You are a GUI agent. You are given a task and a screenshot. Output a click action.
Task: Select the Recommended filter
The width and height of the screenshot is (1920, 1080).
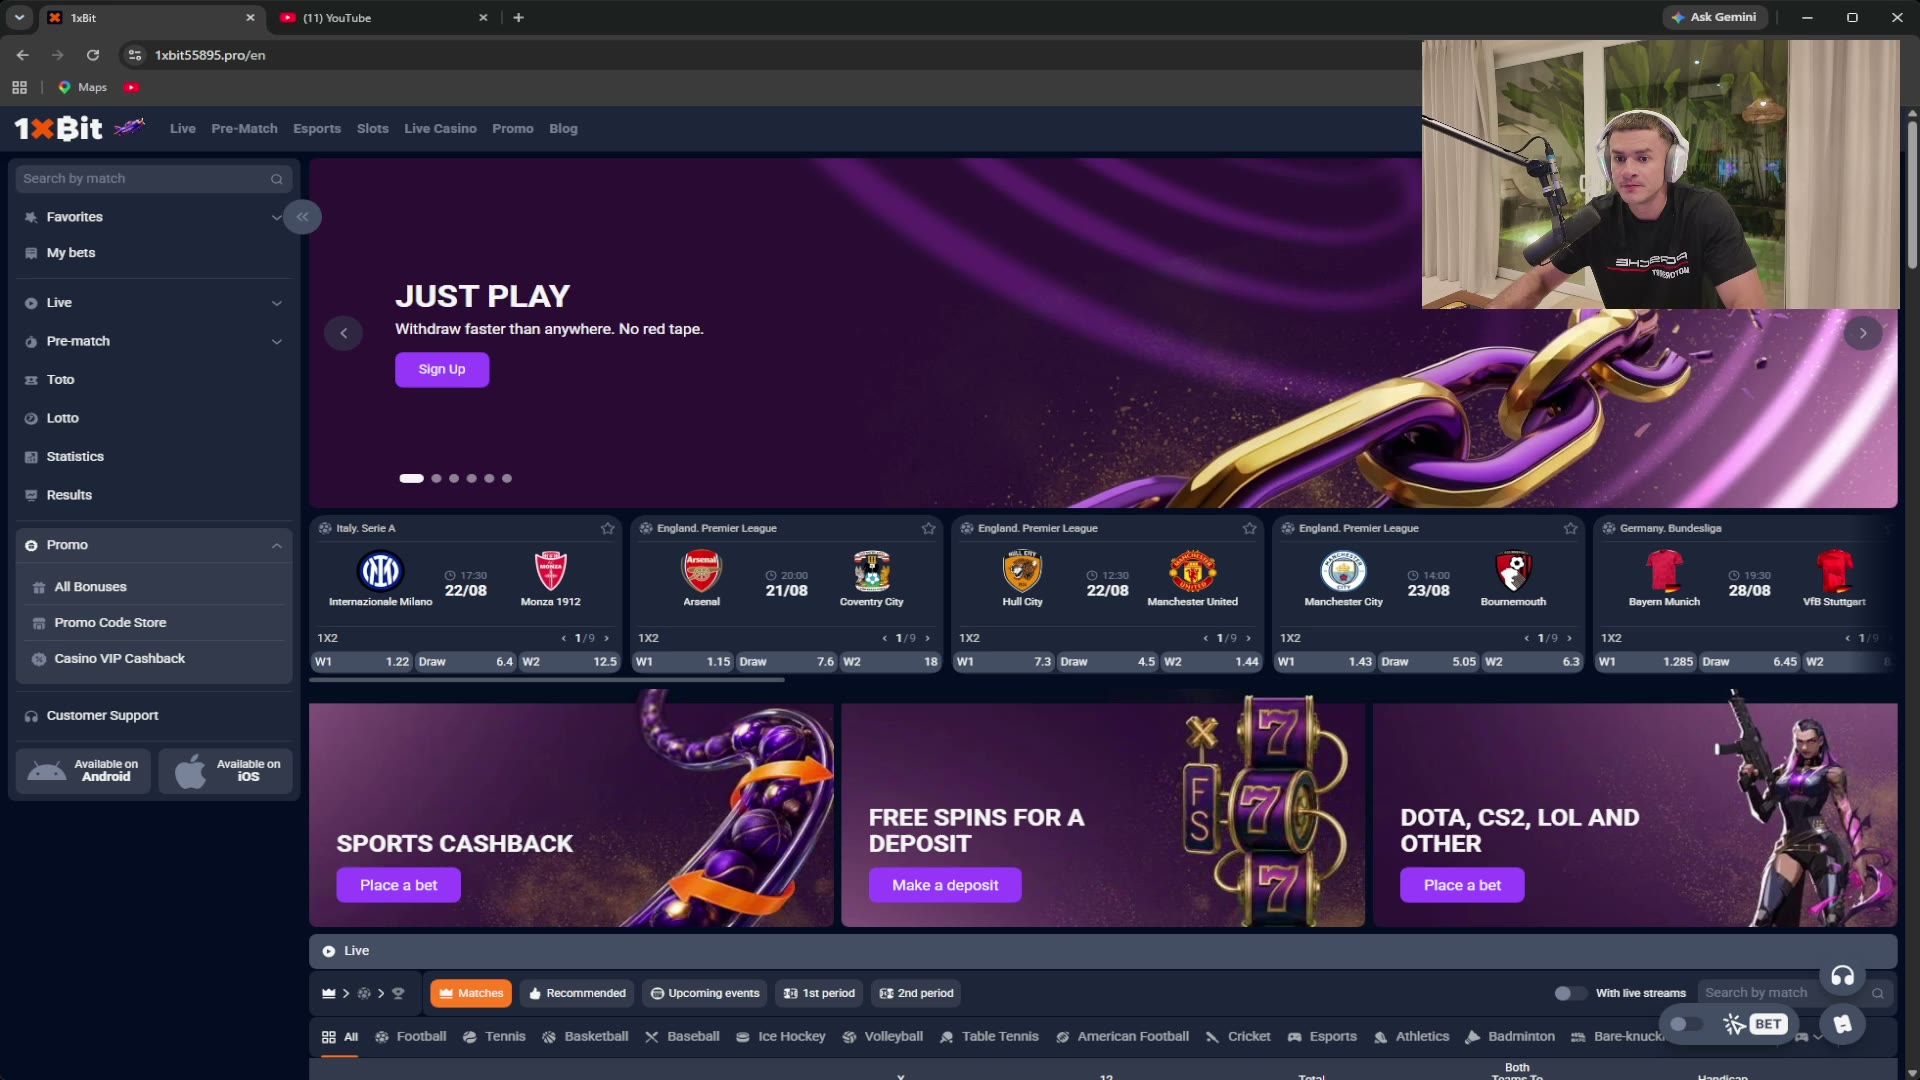tap(577, 993)
